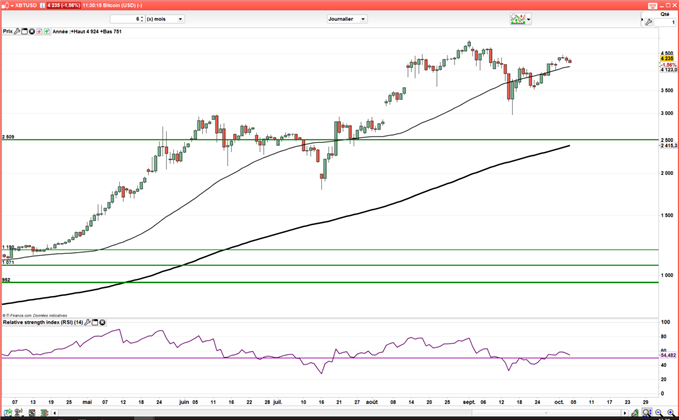
Task: Click the 1 071 support line label
Action: click(8, 262)
